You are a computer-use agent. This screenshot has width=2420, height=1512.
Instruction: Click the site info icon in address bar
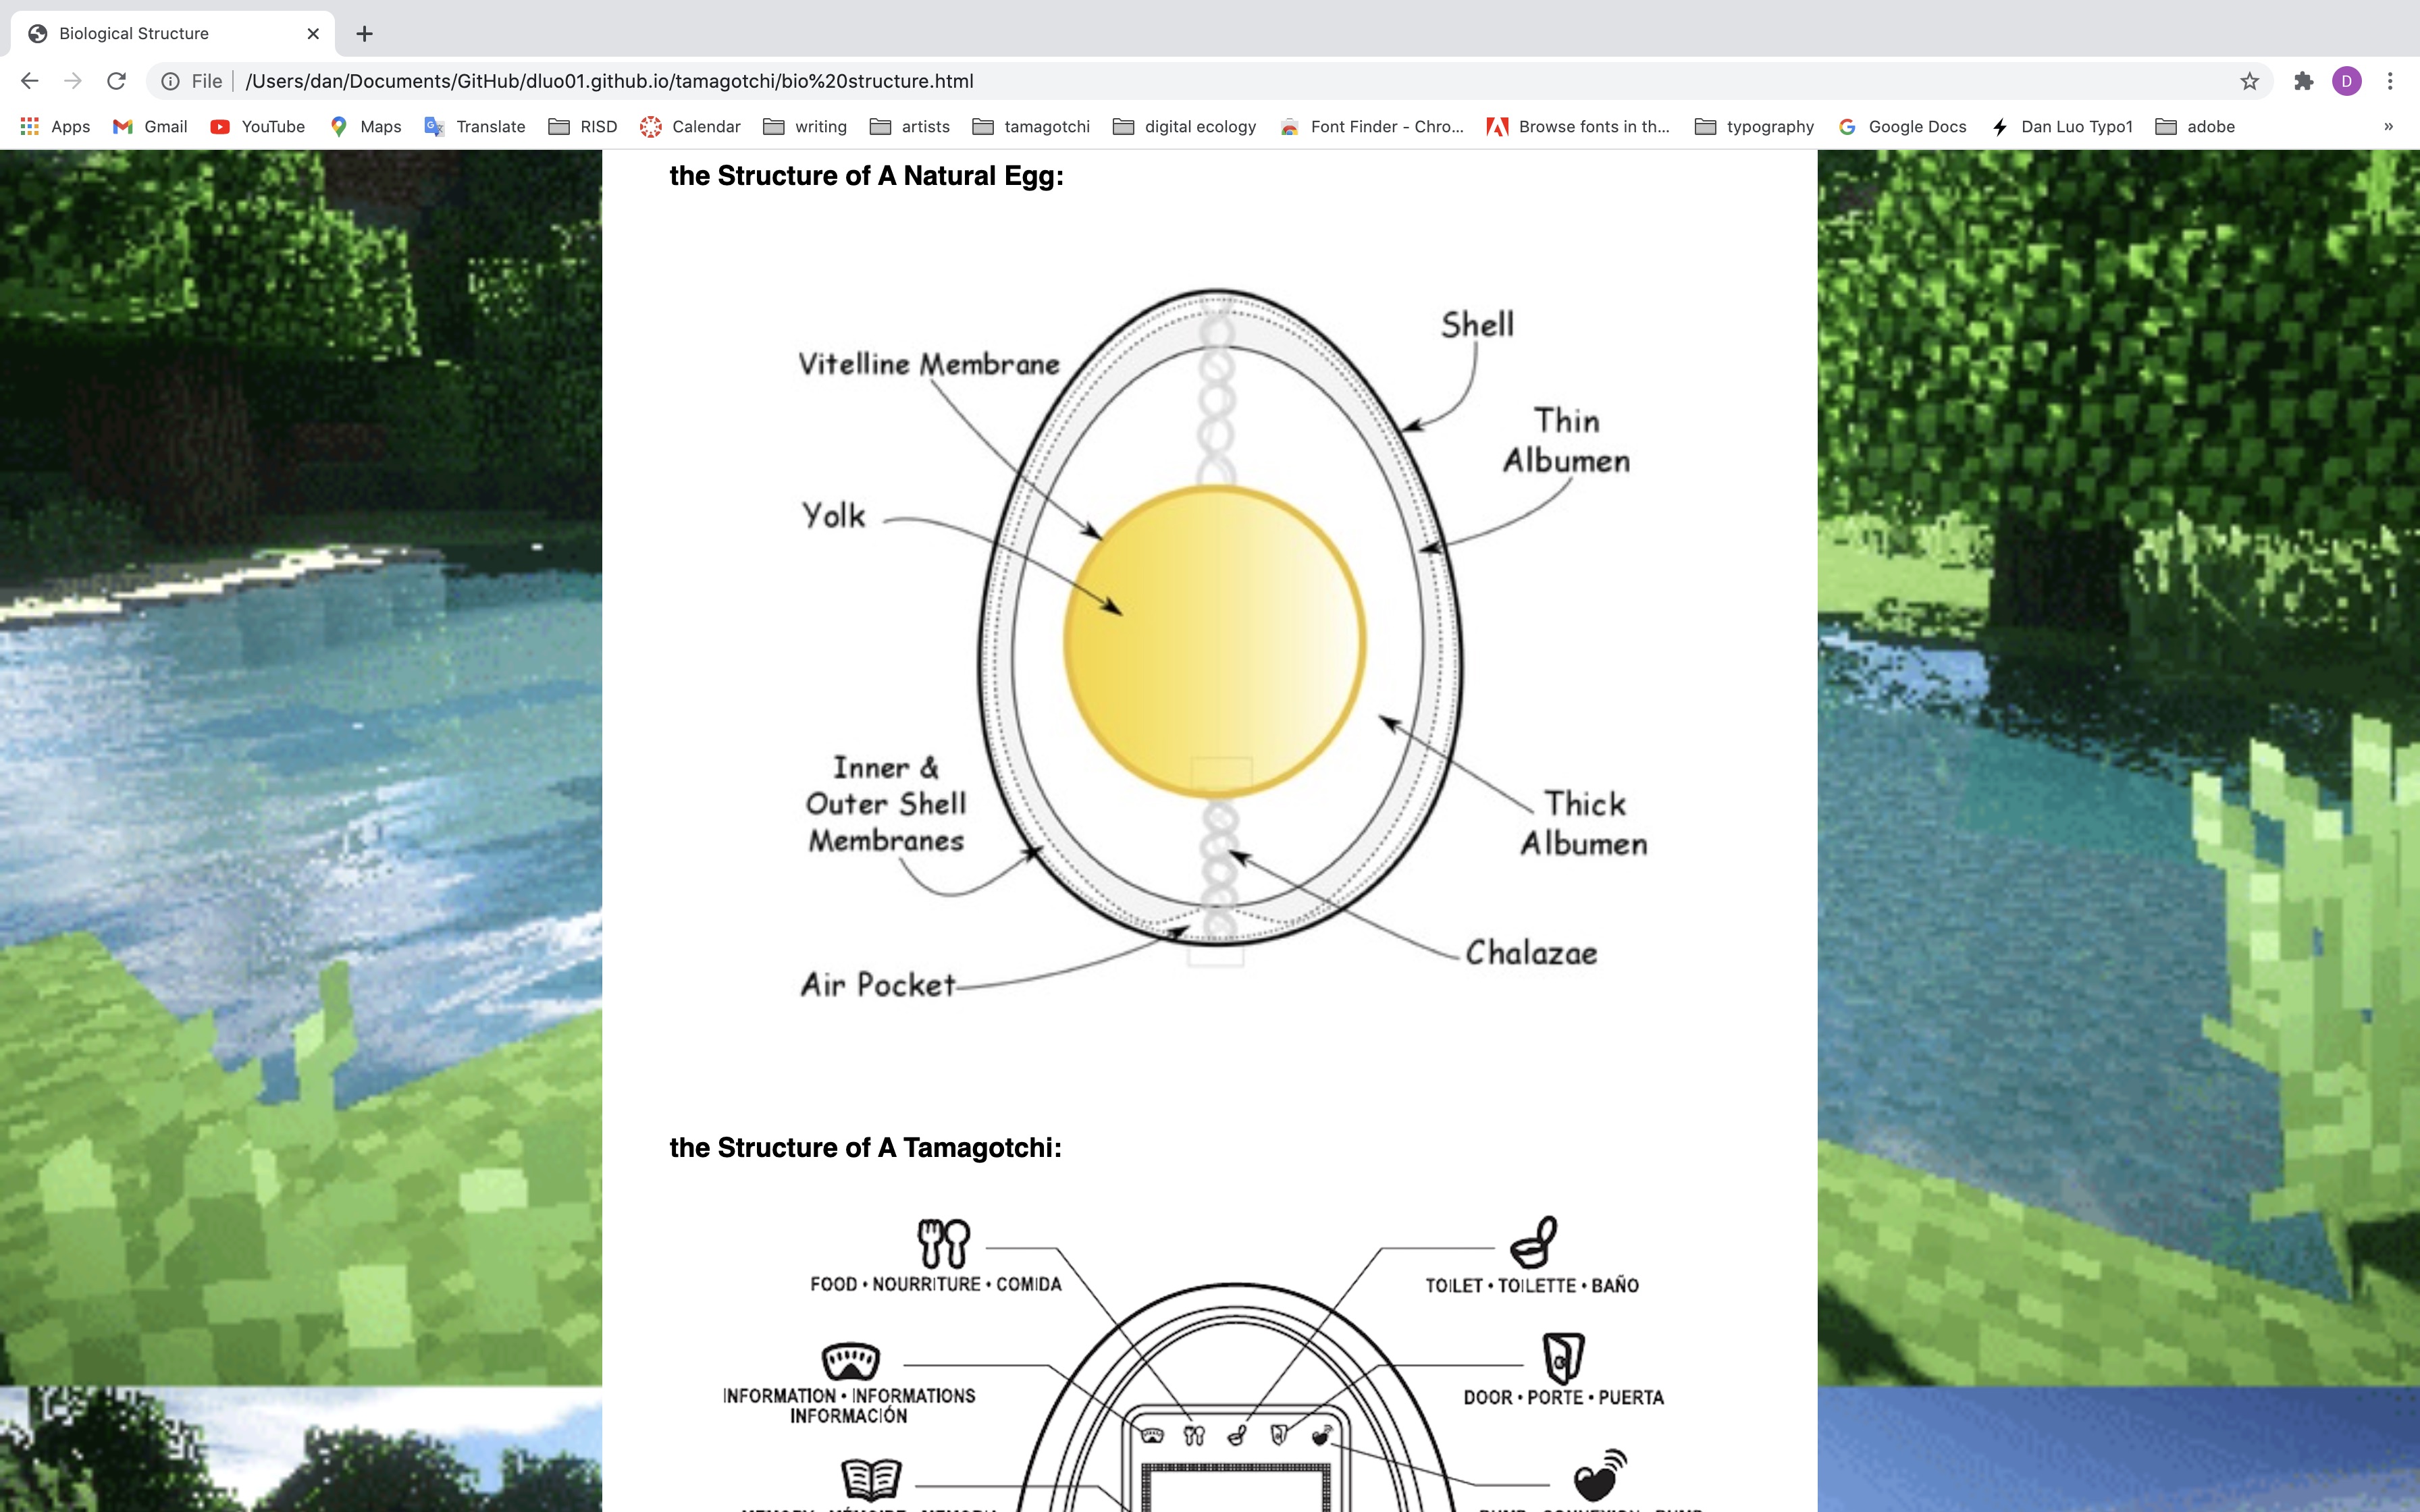[x=171, y=81]
